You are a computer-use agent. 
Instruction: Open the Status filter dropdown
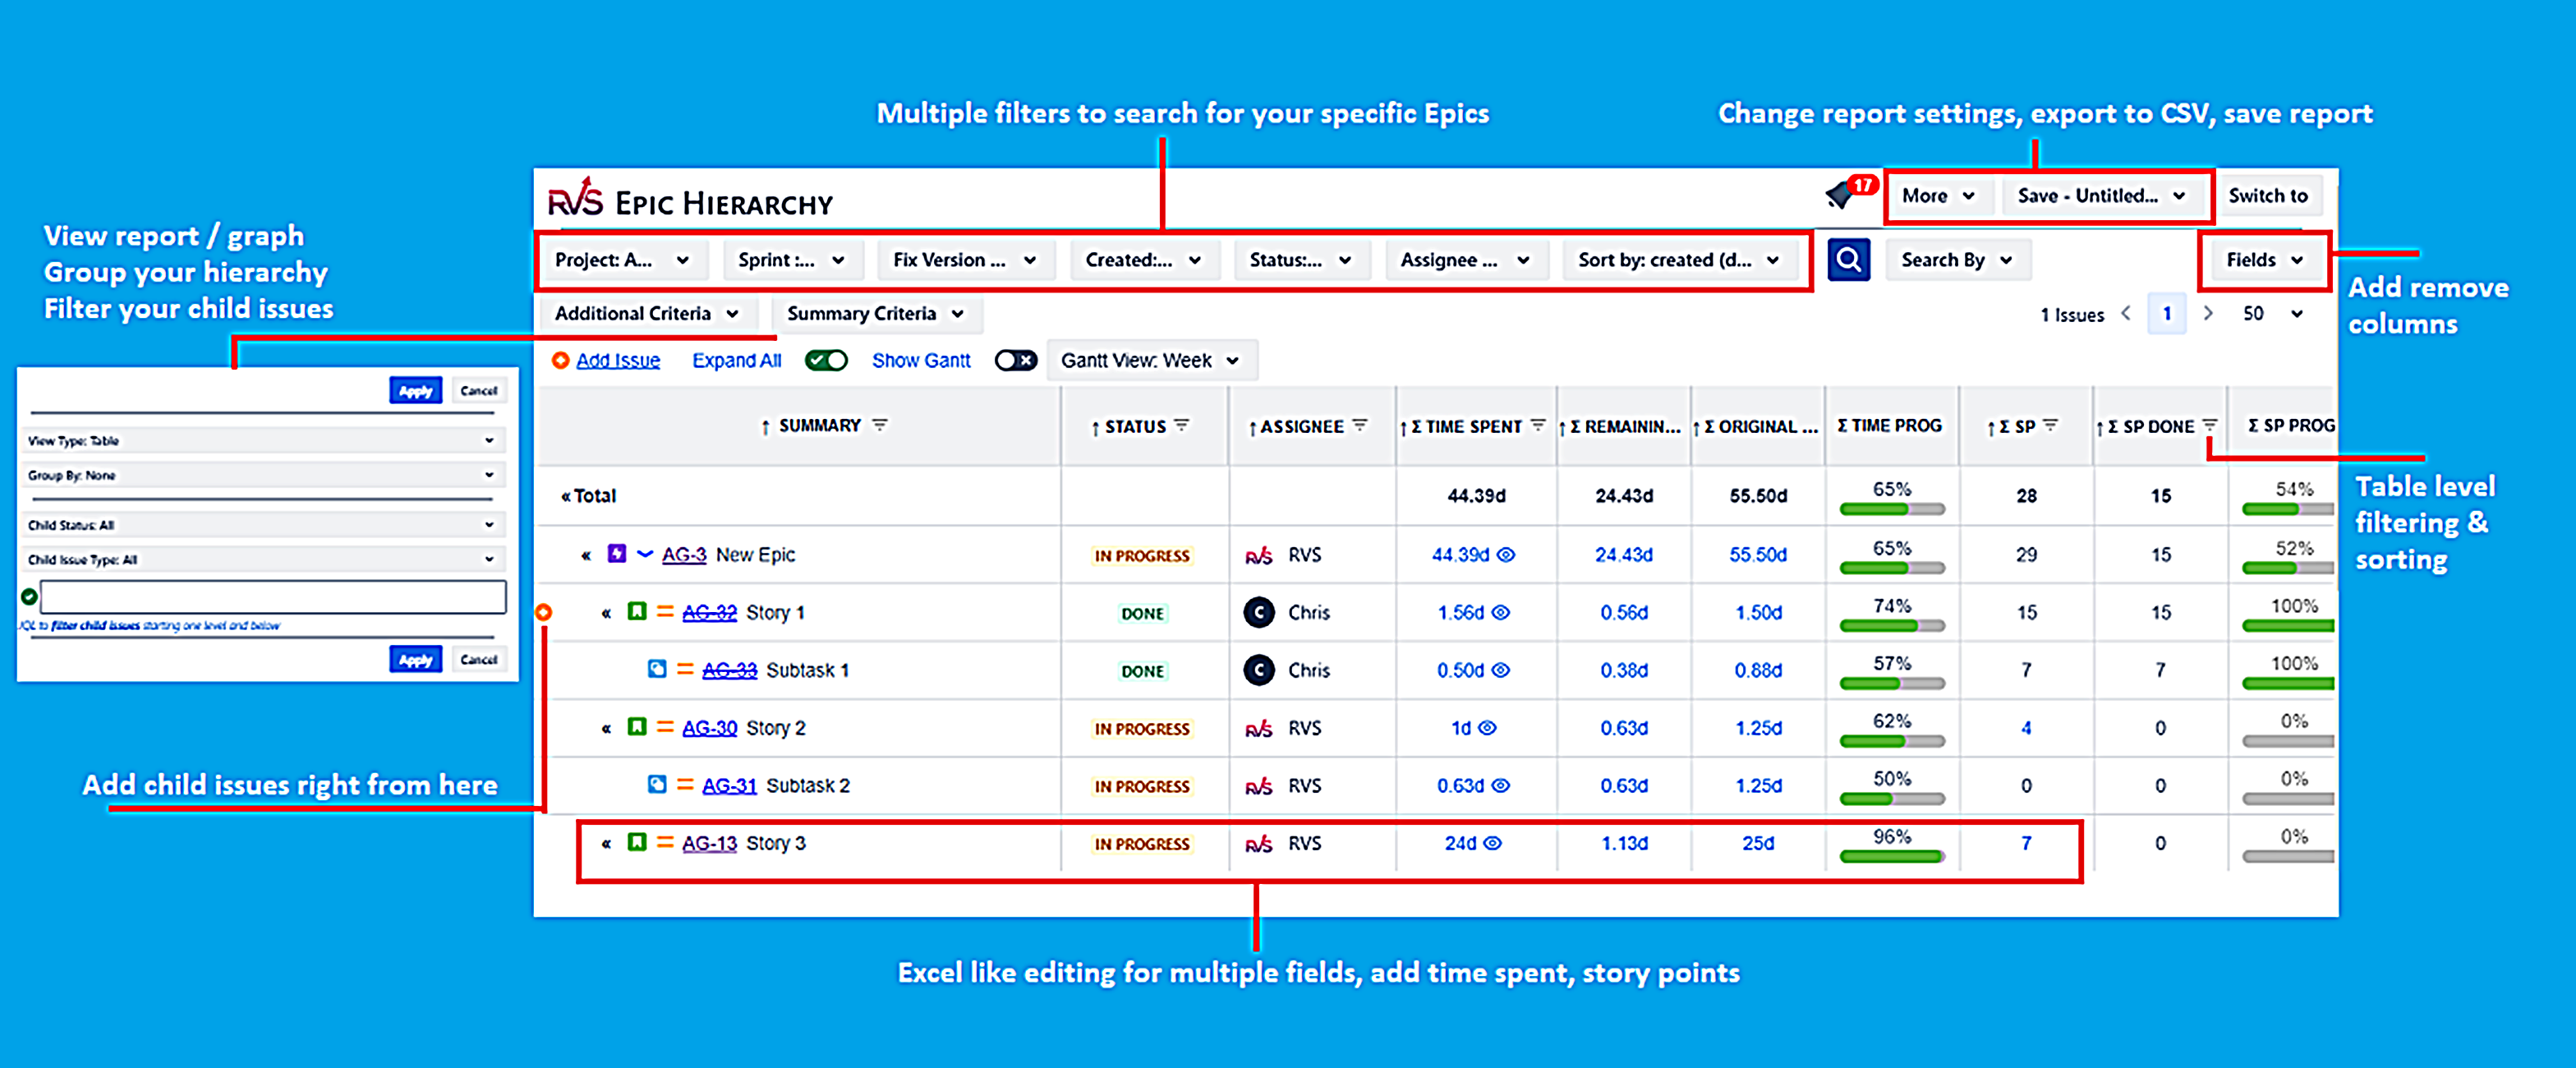[1302, 259]
